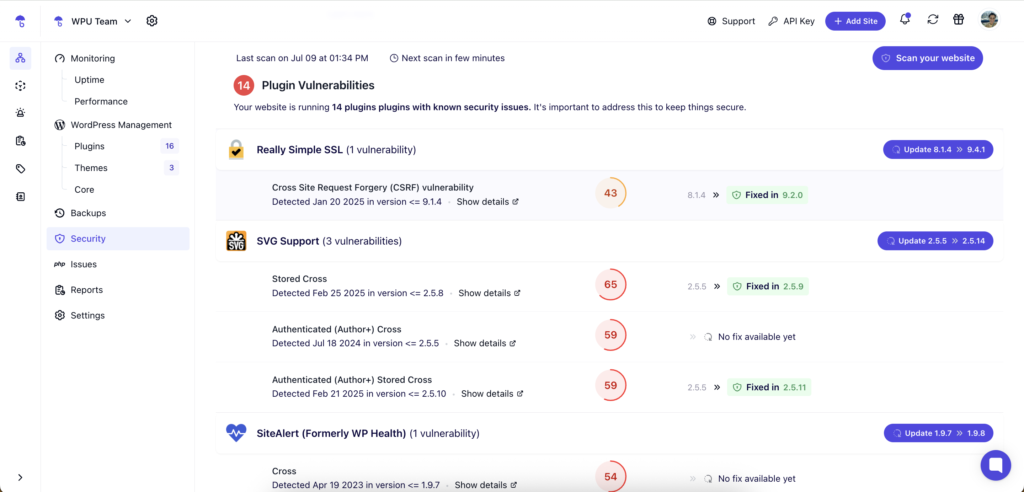Click the score 65 circle gauge

[611, 285]
